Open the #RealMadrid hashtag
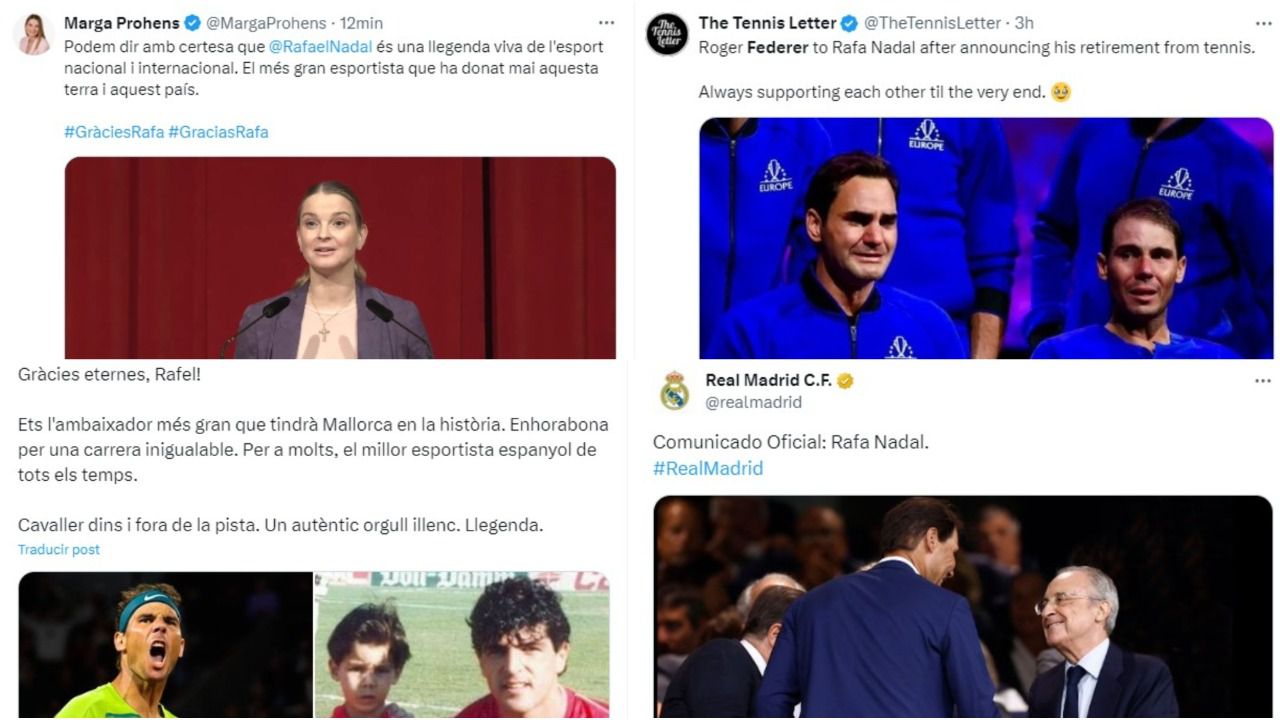 708,468
